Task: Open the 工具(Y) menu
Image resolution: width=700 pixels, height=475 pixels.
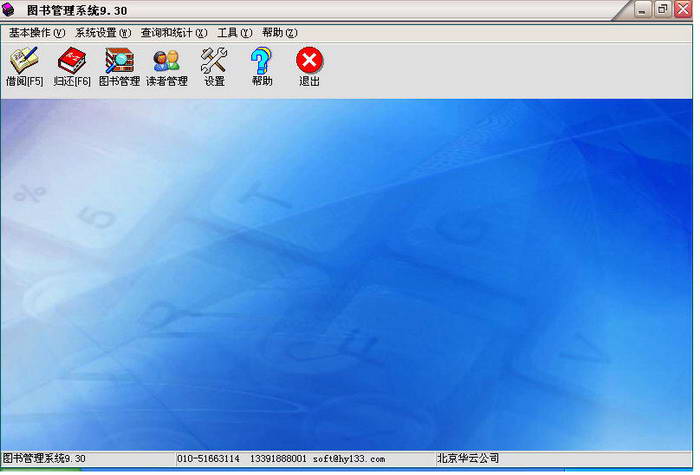Action: pyautogui.click(x=235, y=33)
